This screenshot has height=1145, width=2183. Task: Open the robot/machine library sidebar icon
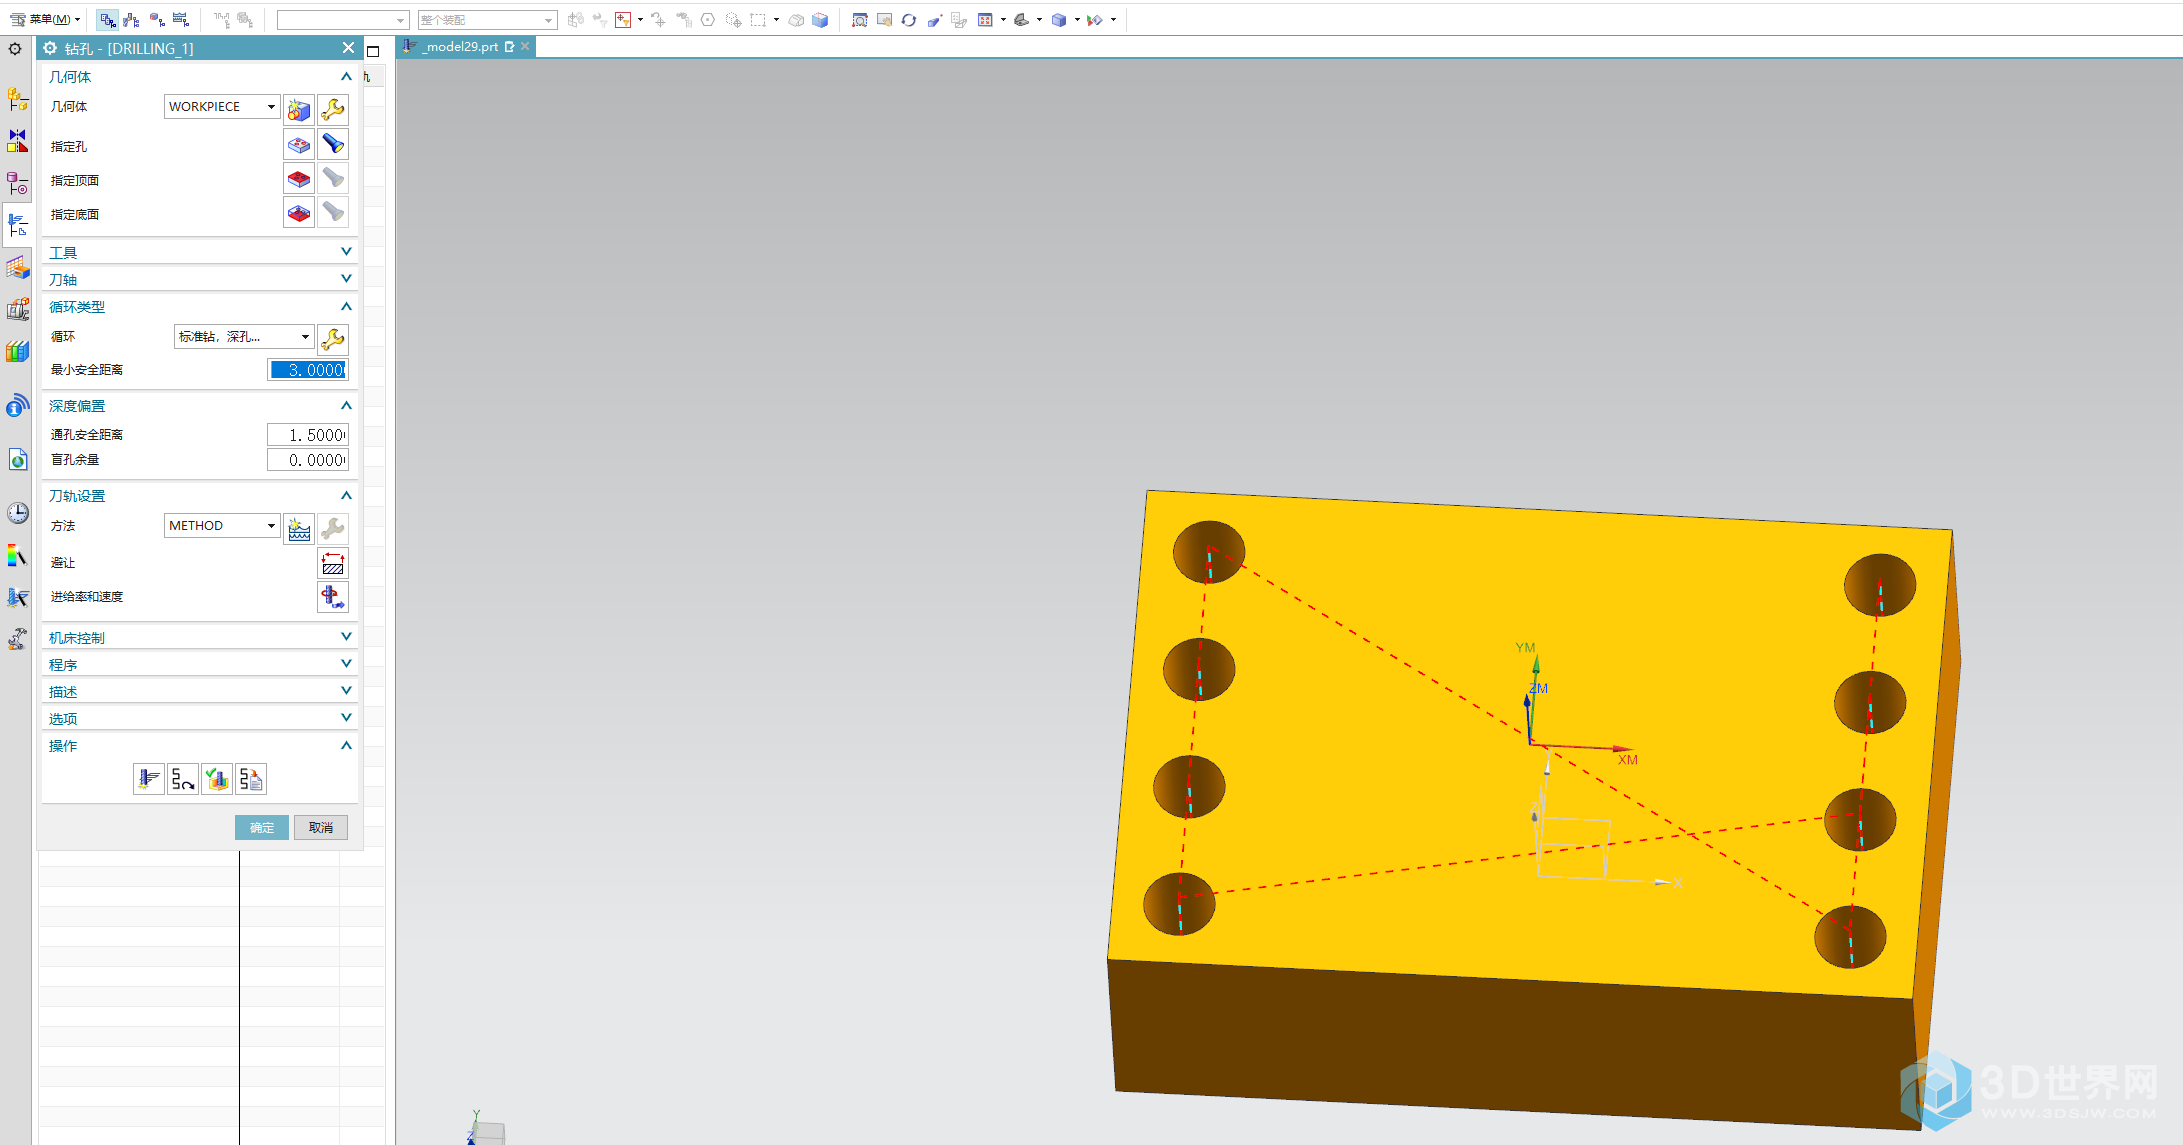click(17, 640)
